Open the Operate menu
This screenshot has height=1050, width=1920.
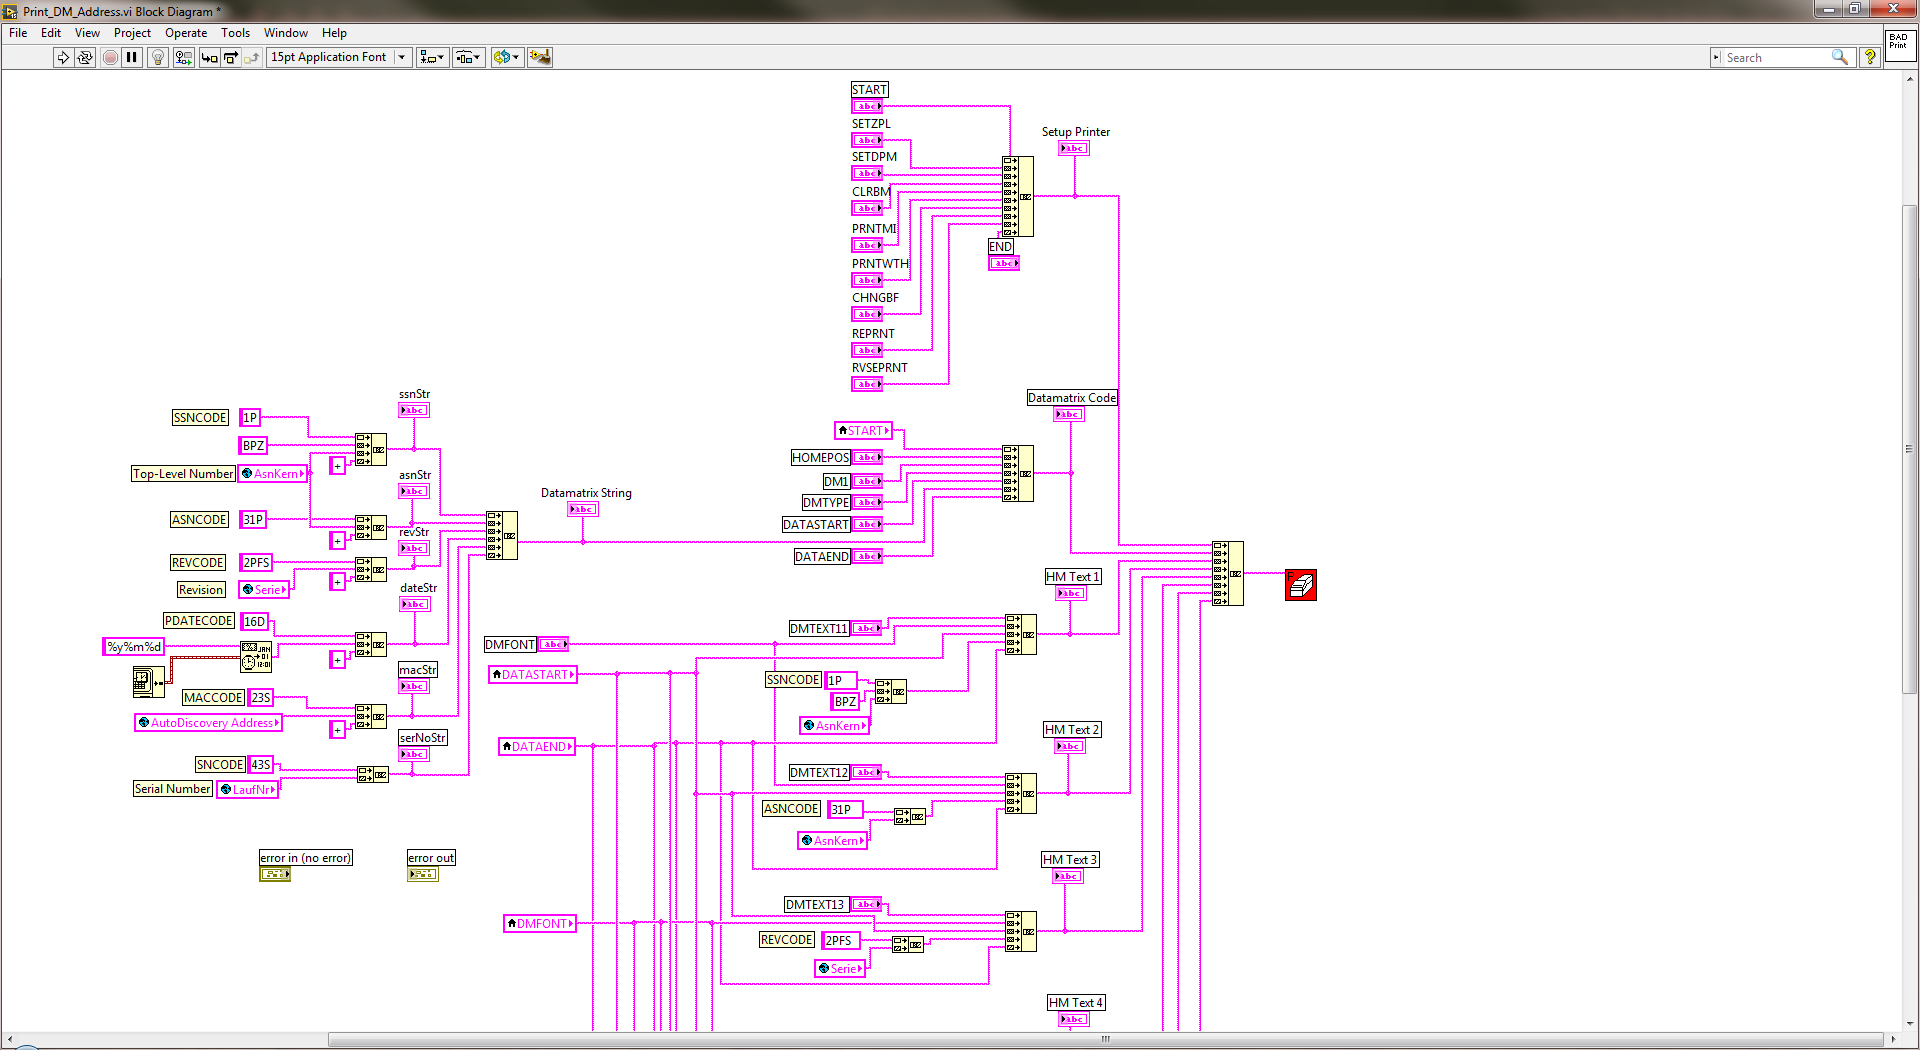[186, 33]
